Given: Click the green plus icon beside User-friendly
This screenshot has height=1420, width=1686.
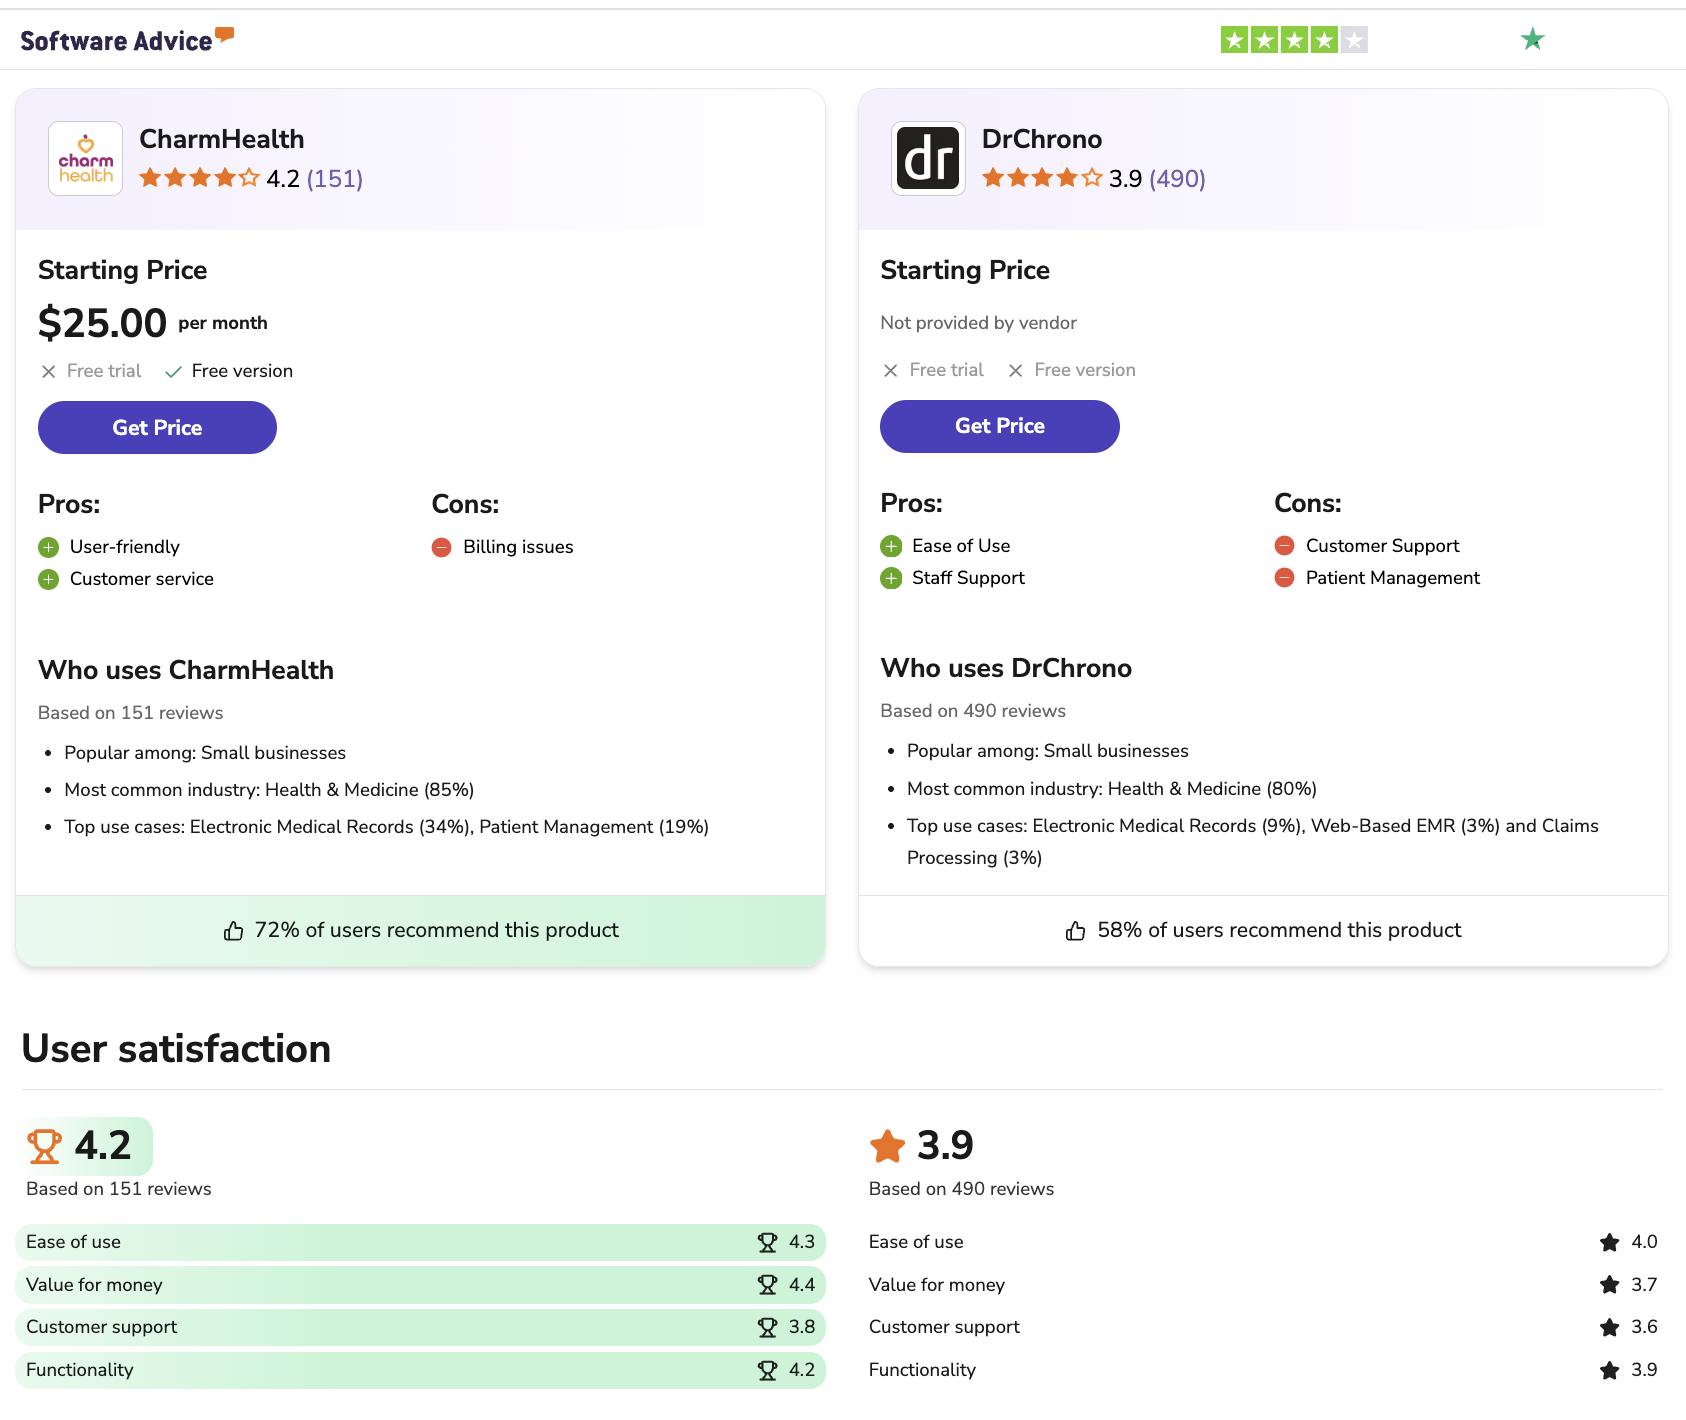Looking at the screenshot, I should click(49, 547).
